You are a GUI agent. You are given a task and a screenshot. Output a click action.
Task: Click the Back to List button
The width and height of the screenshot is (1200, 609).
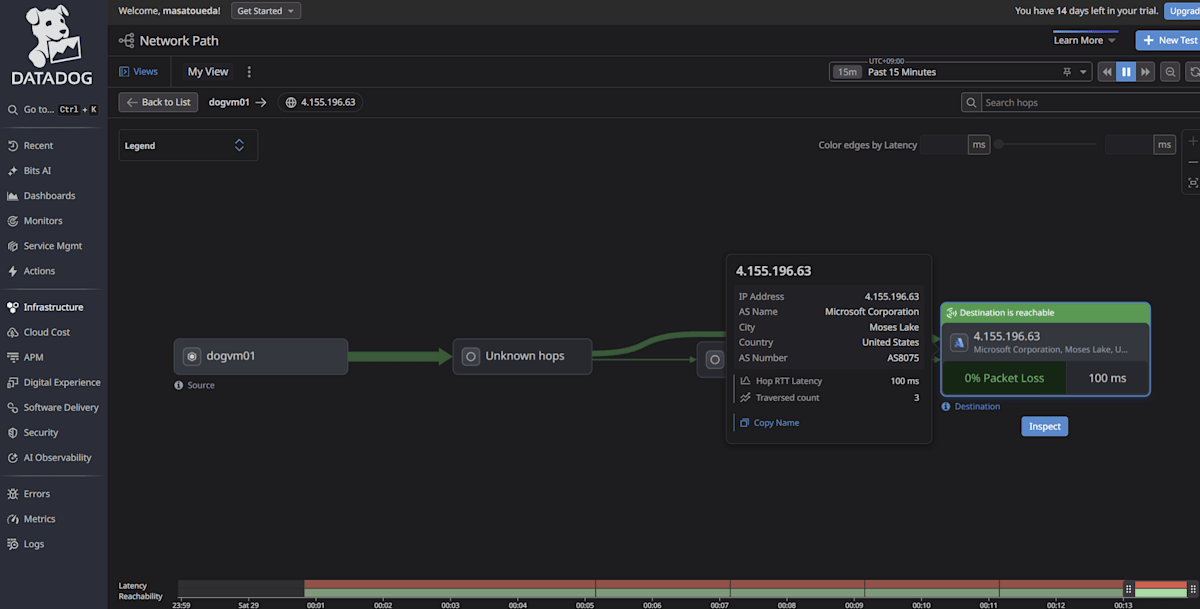[x=158, y=102]
